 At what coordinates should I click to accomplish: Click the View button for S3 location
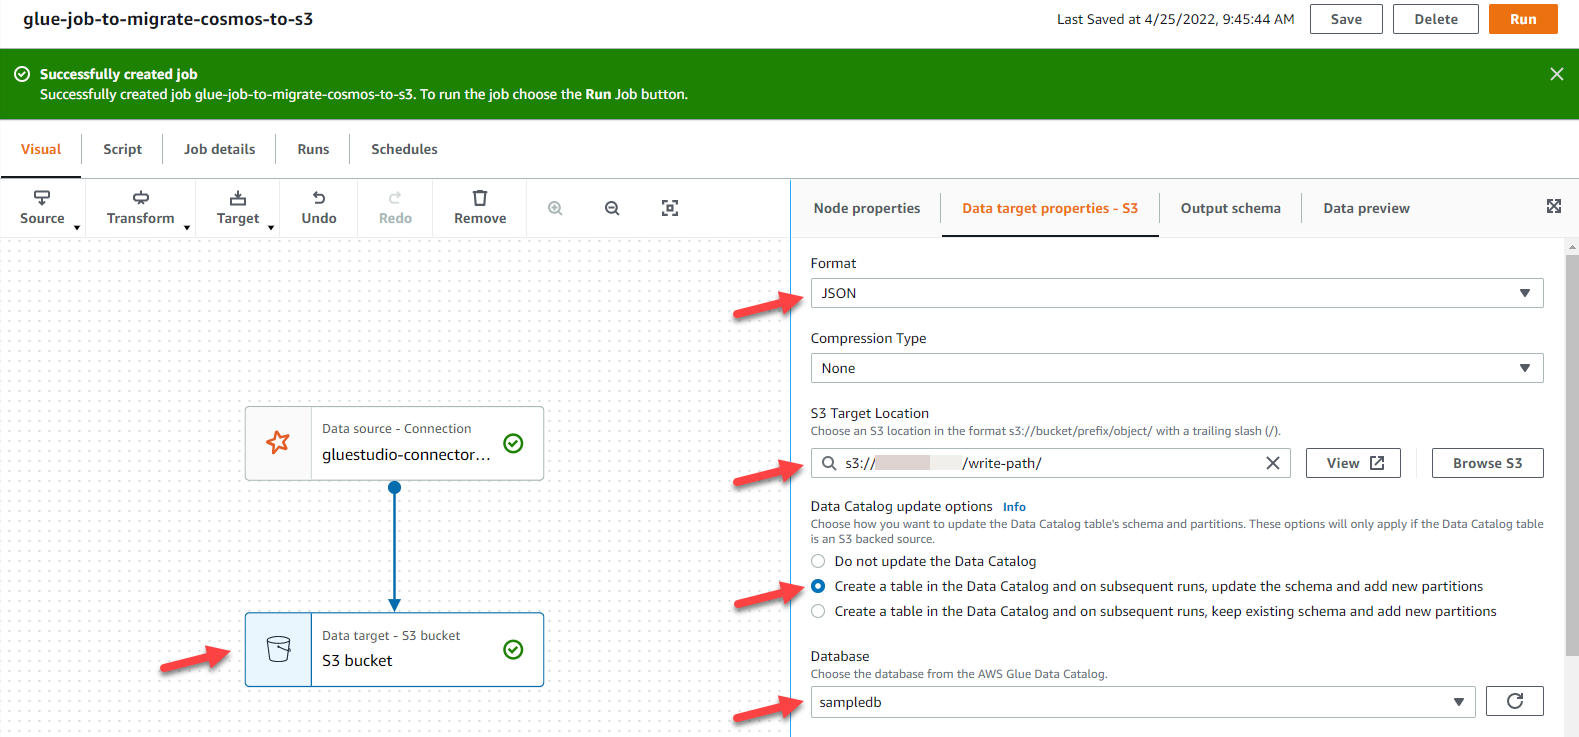click(x=1353, y=463)
